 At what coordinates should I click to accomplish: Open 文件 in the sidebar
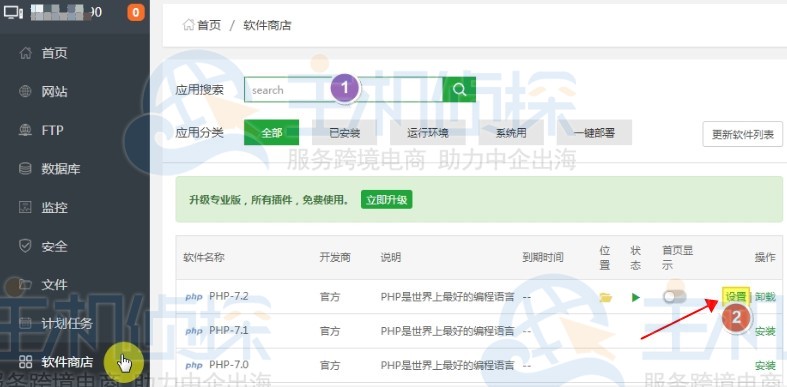point(54,285)
